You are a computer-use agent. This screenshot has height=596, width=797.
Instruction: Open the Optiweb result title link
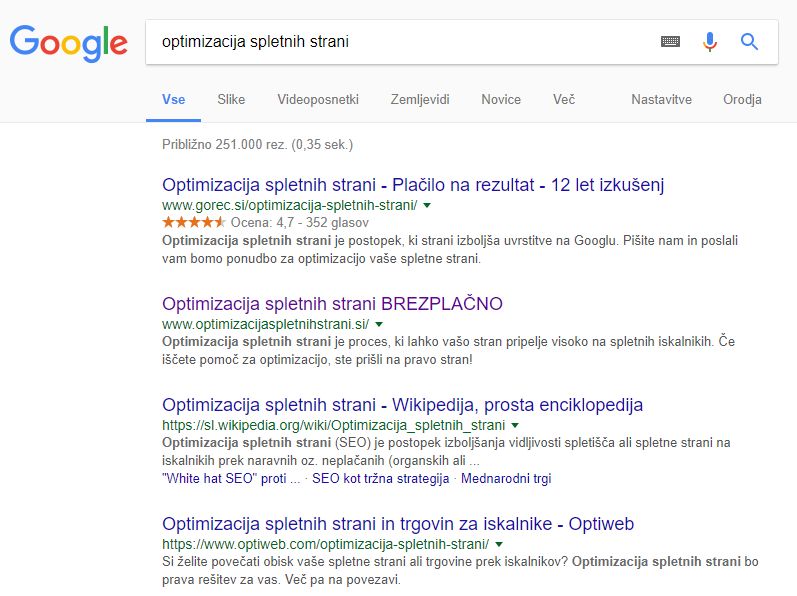click(398, 524)
